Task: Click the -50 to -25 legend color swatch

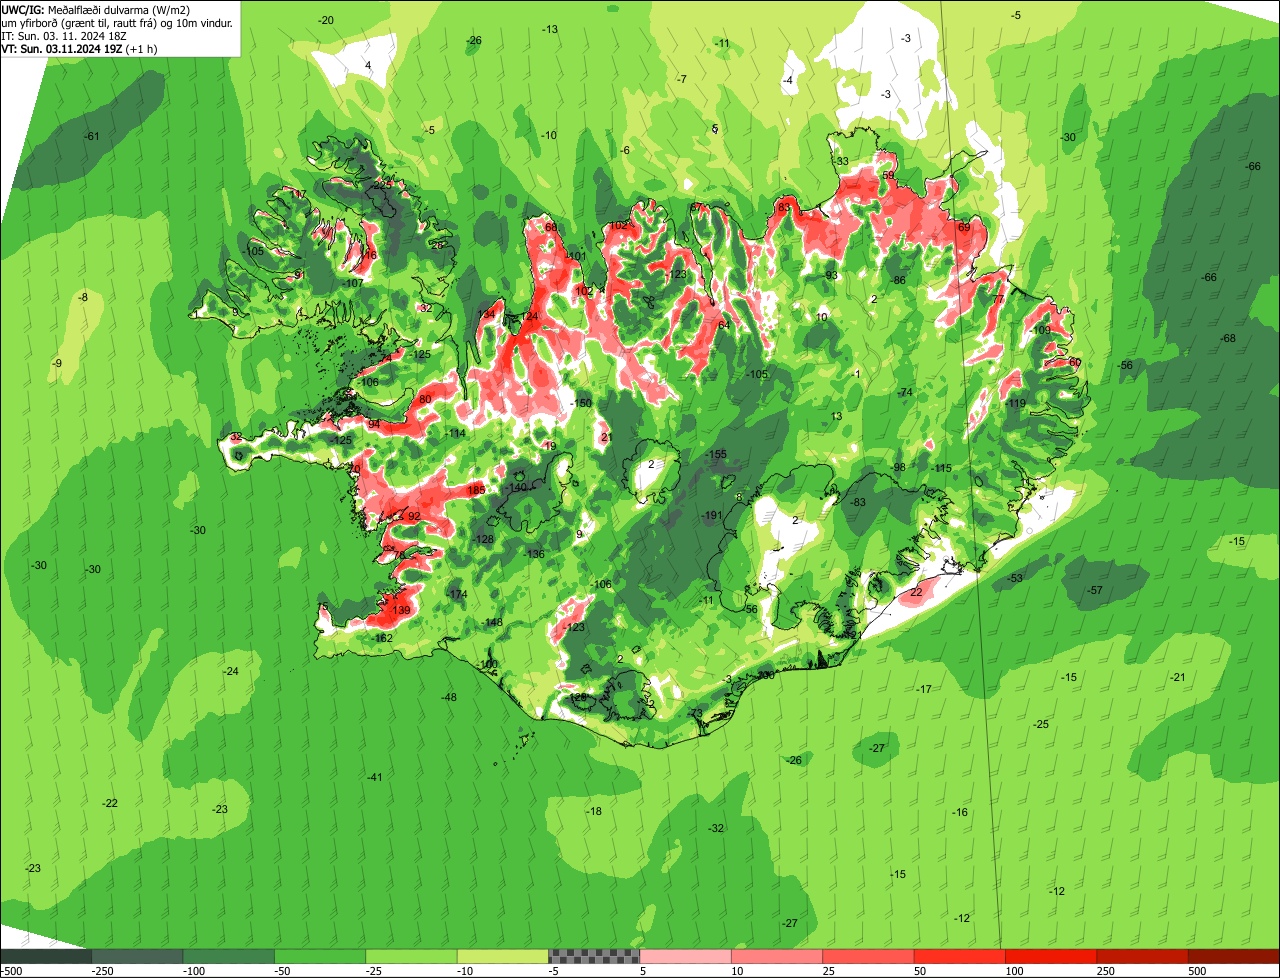Action: 320,957
